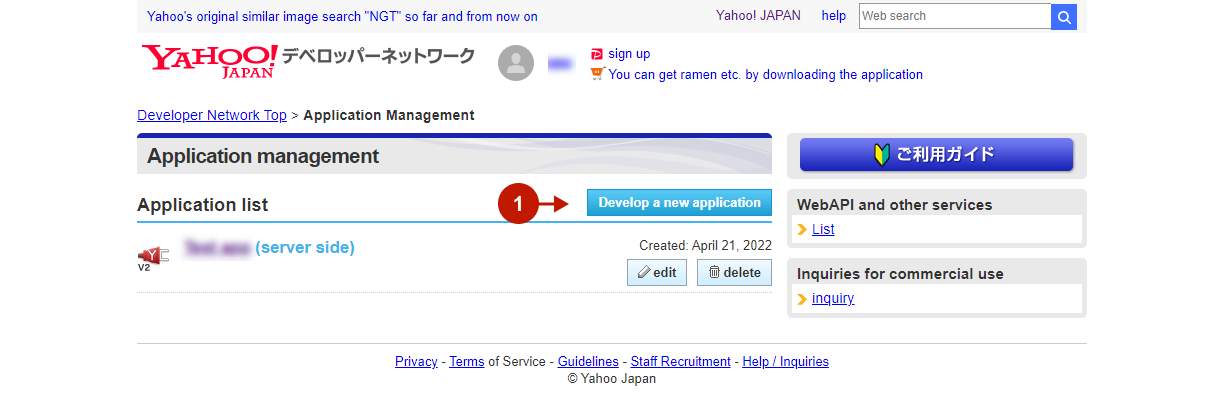Click the Application management heading
Screen dimensions: 1206x407
pyautogui.click(x=263, y=156)
